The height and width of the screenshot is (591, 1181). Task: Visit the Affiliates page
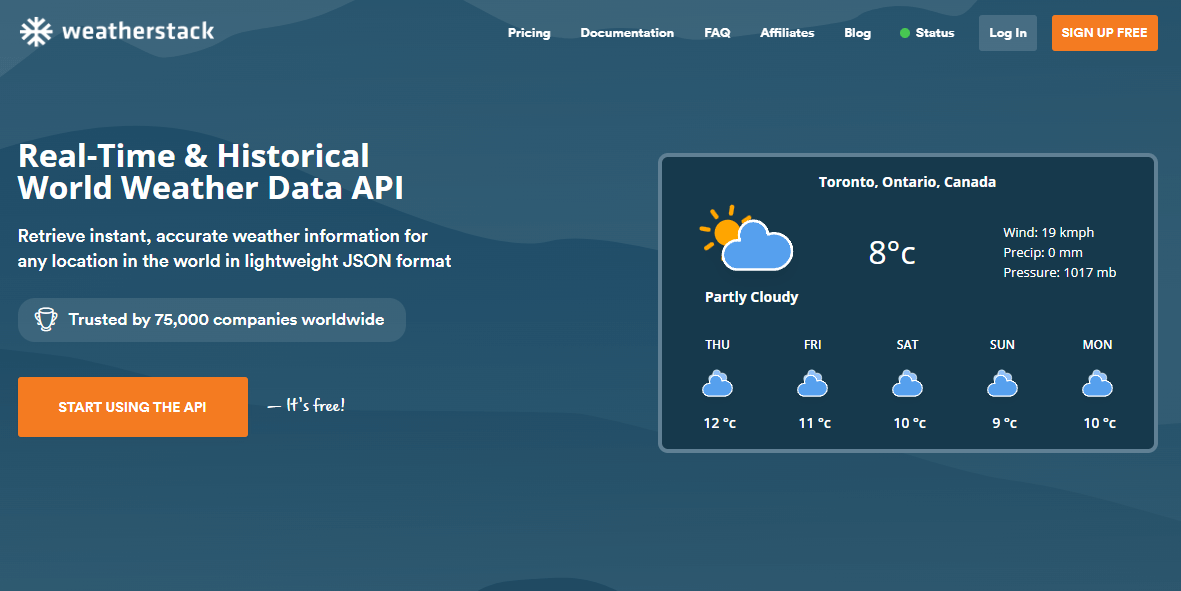tap(787, 33)
